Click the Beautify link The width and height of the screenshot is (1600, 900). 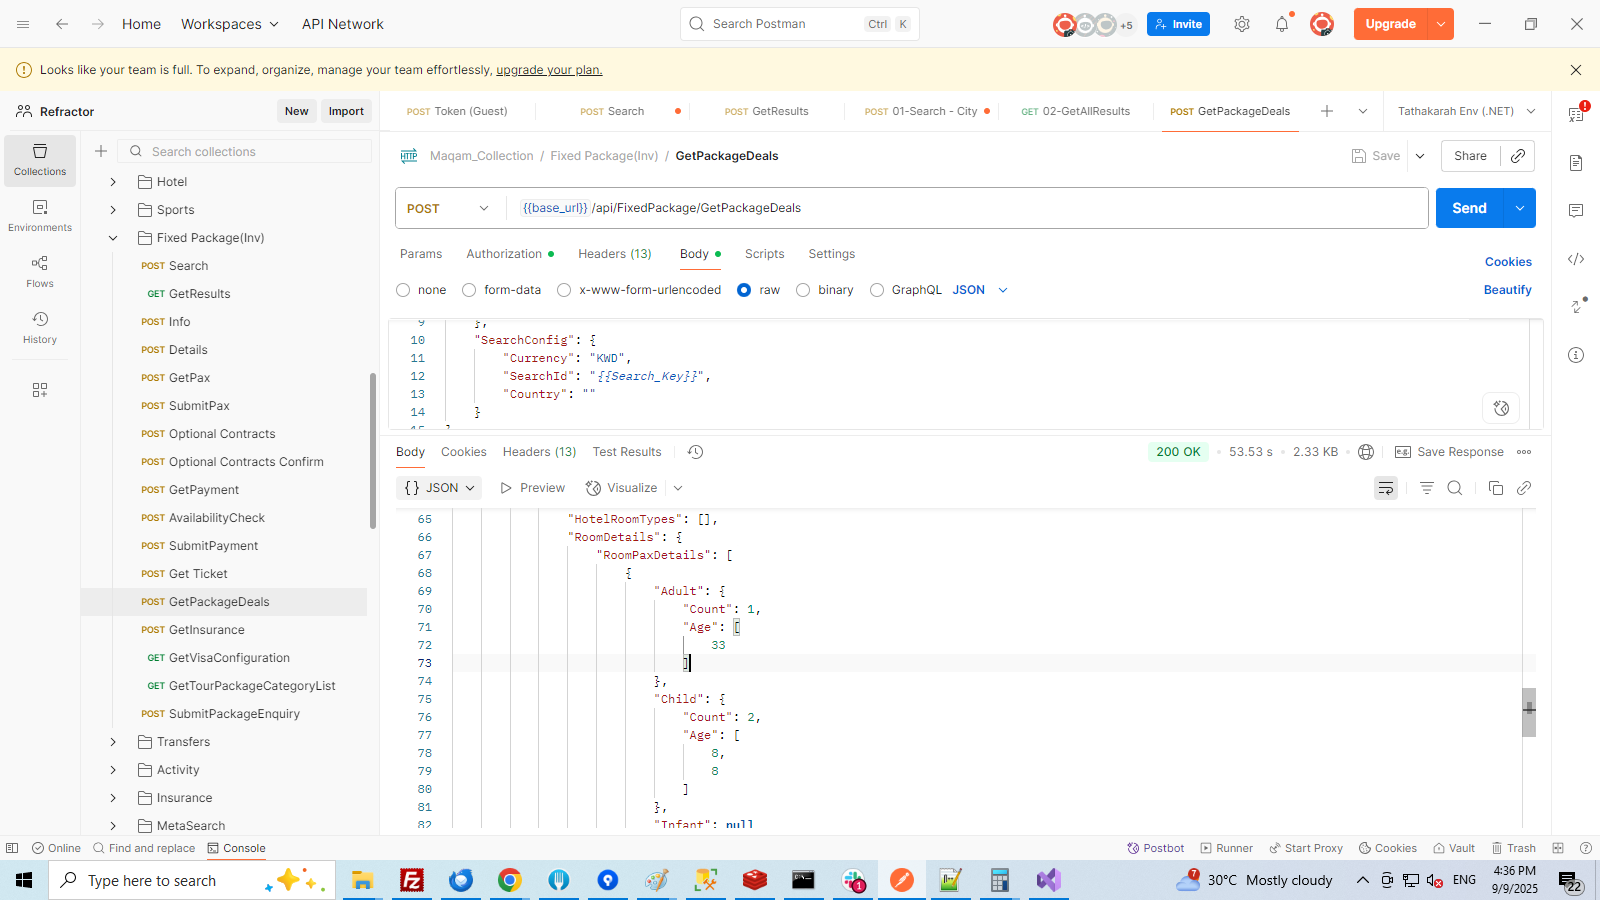coord(1507,290)
